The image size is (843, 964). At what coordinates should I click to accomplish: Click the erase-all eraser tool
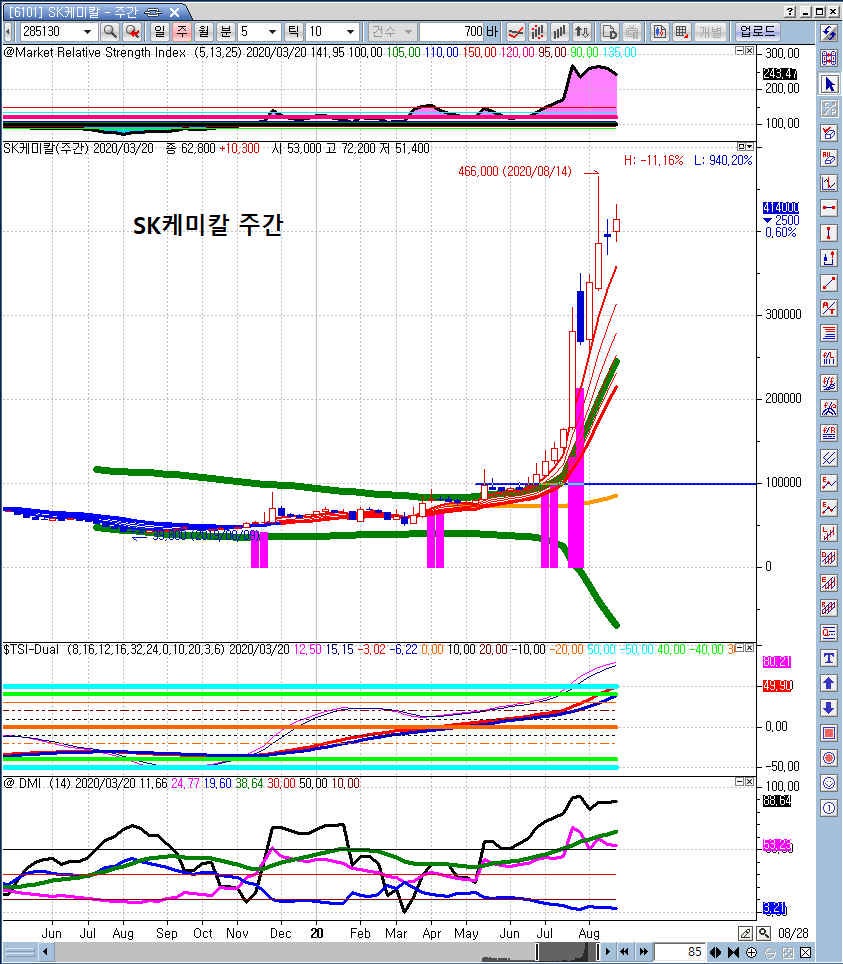coord(829,158)
